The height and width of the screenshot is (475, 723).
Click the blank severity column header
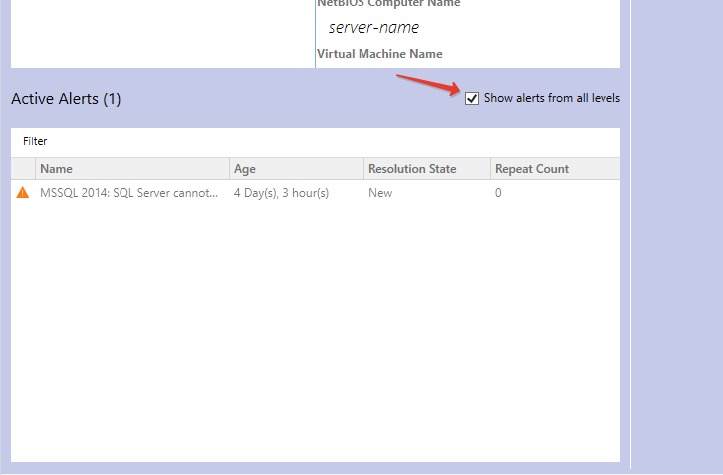point(23,169)
